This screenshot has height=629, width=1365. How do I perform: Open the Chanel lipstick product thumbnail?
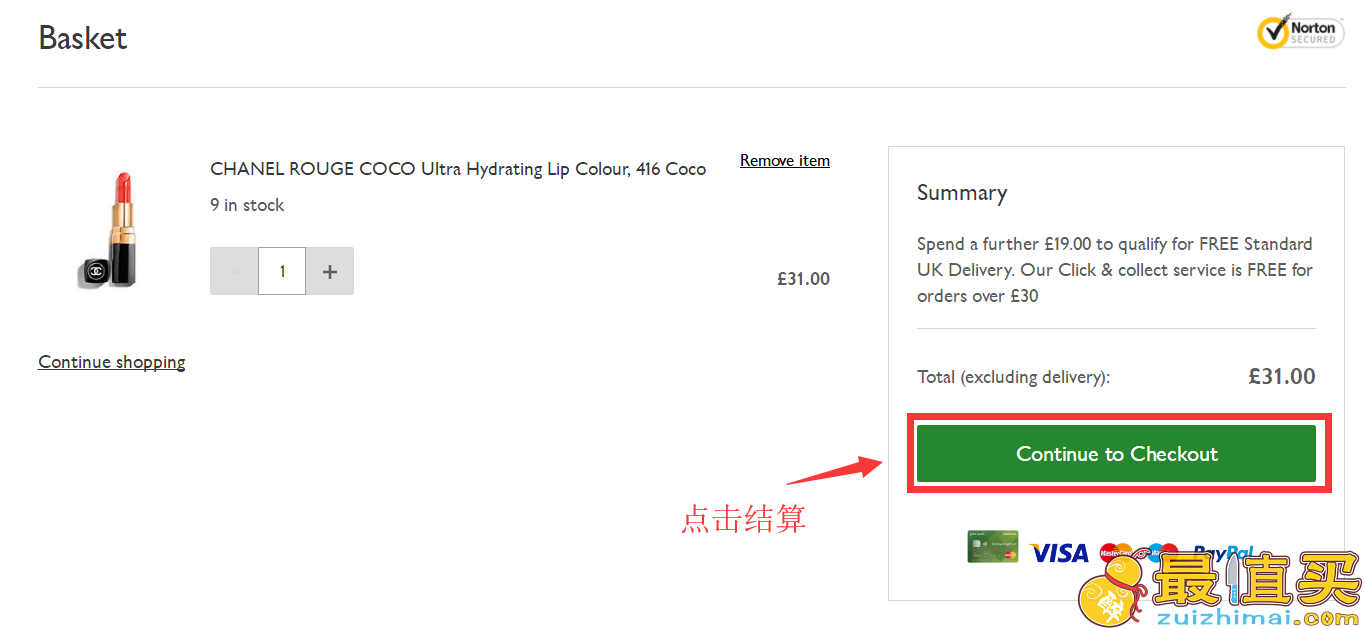tap(108, 230)
